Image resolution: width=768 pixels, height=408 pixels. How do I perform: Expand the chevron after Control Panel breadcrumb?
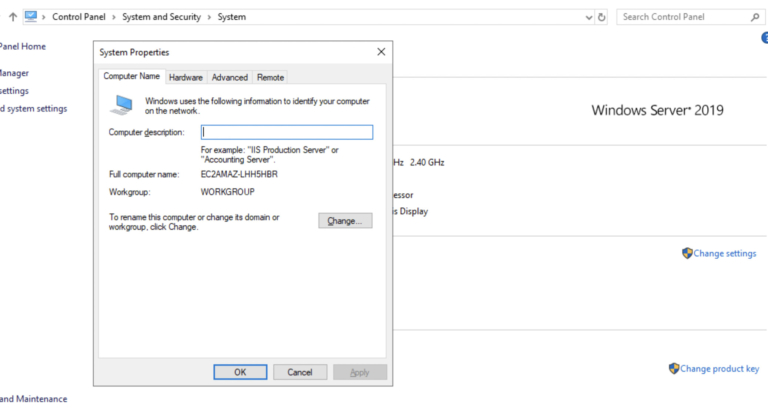click(114, 17)
